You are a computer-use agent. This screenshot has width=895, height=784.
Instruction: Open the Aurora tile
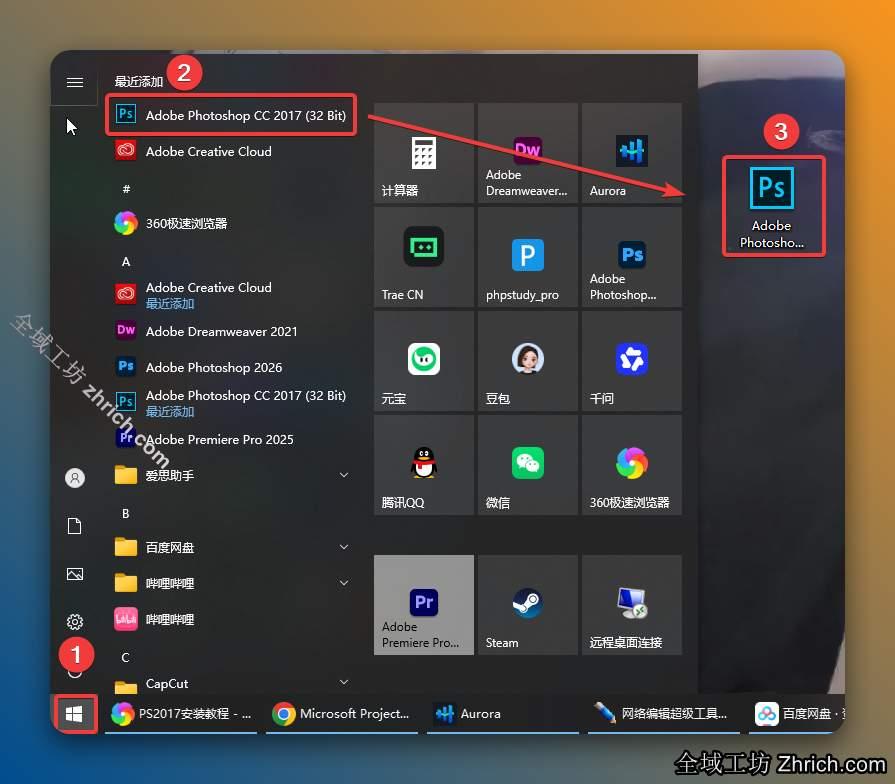(632, 153)
